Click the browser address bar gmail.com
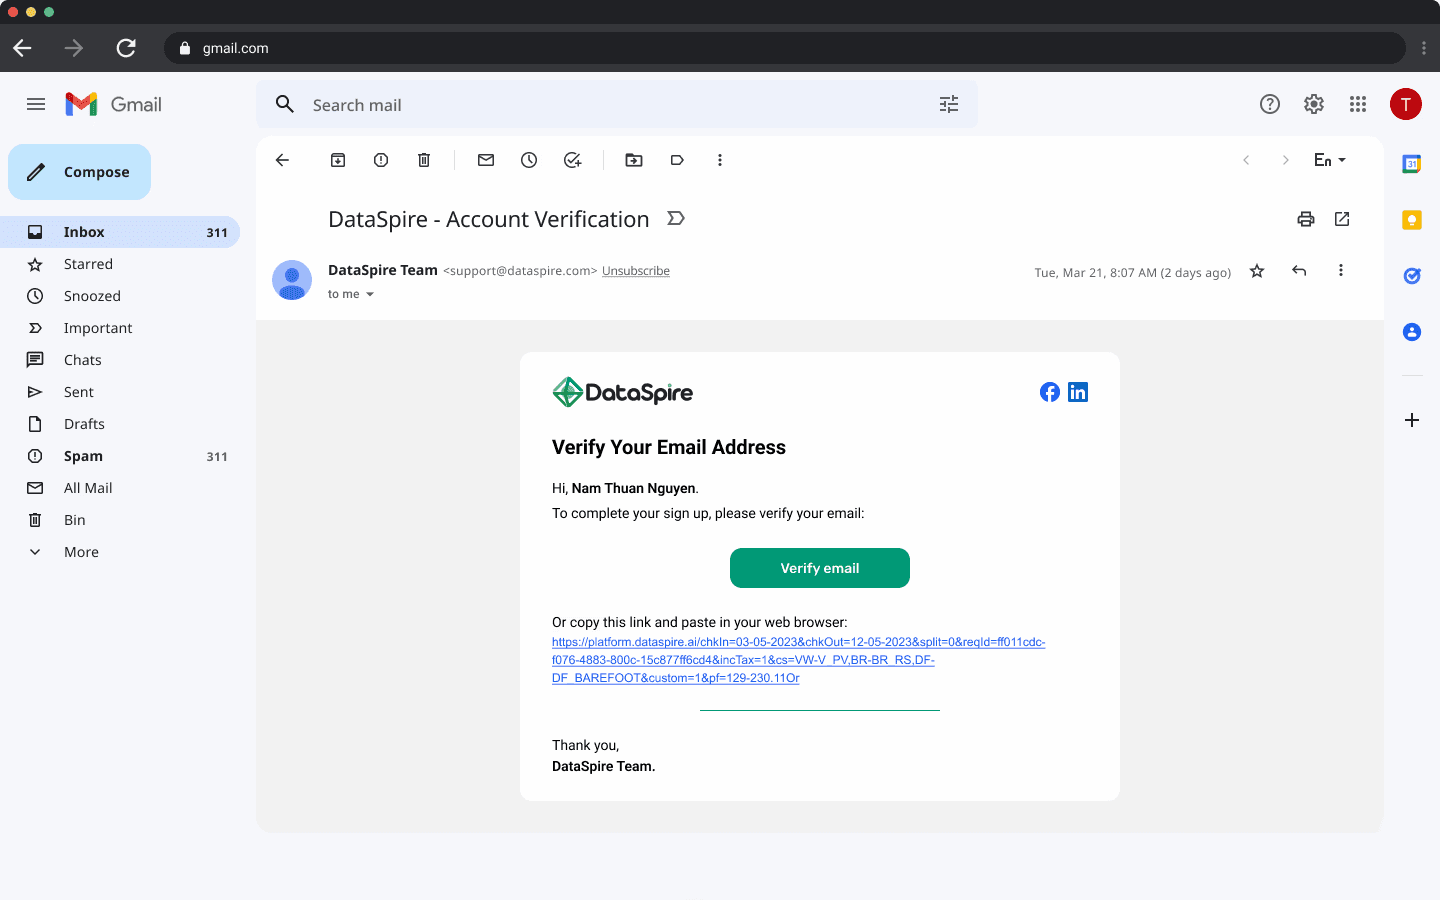The image size is (1440, 900). [x=785, y=48]
